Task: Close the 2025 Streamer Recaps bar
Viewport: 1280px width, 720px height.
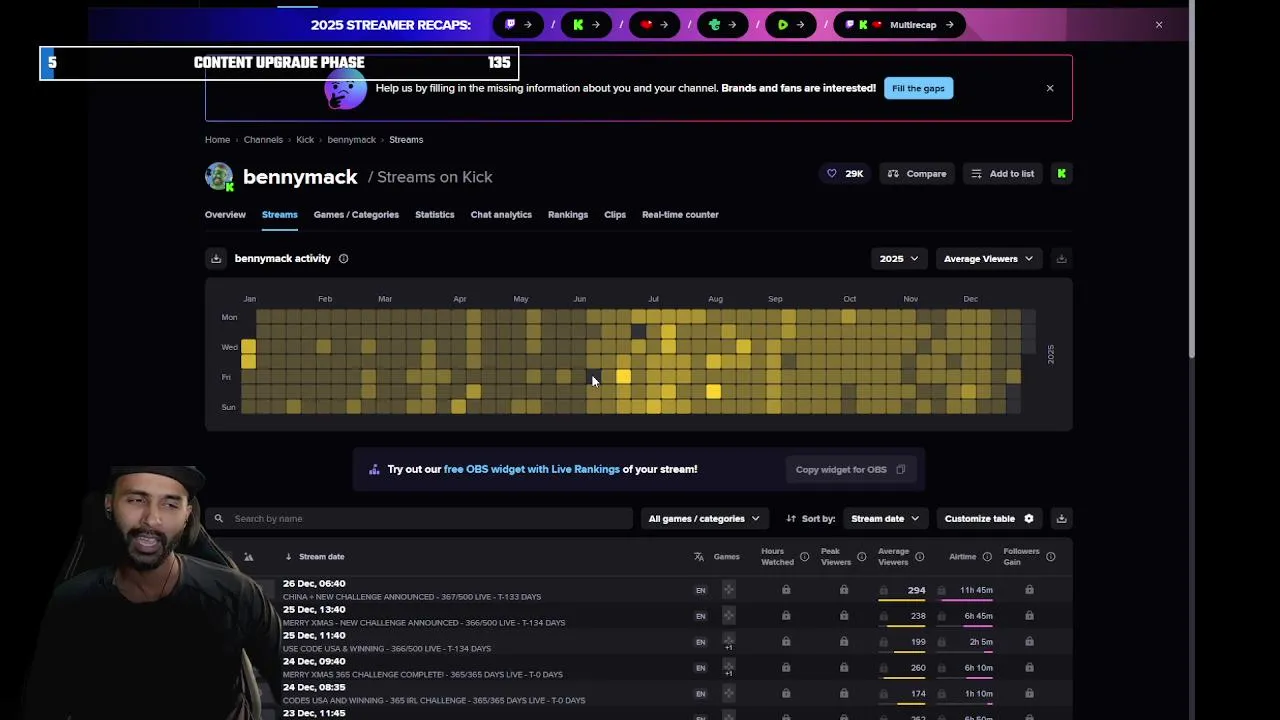Action: click(x=1159, y=25)
